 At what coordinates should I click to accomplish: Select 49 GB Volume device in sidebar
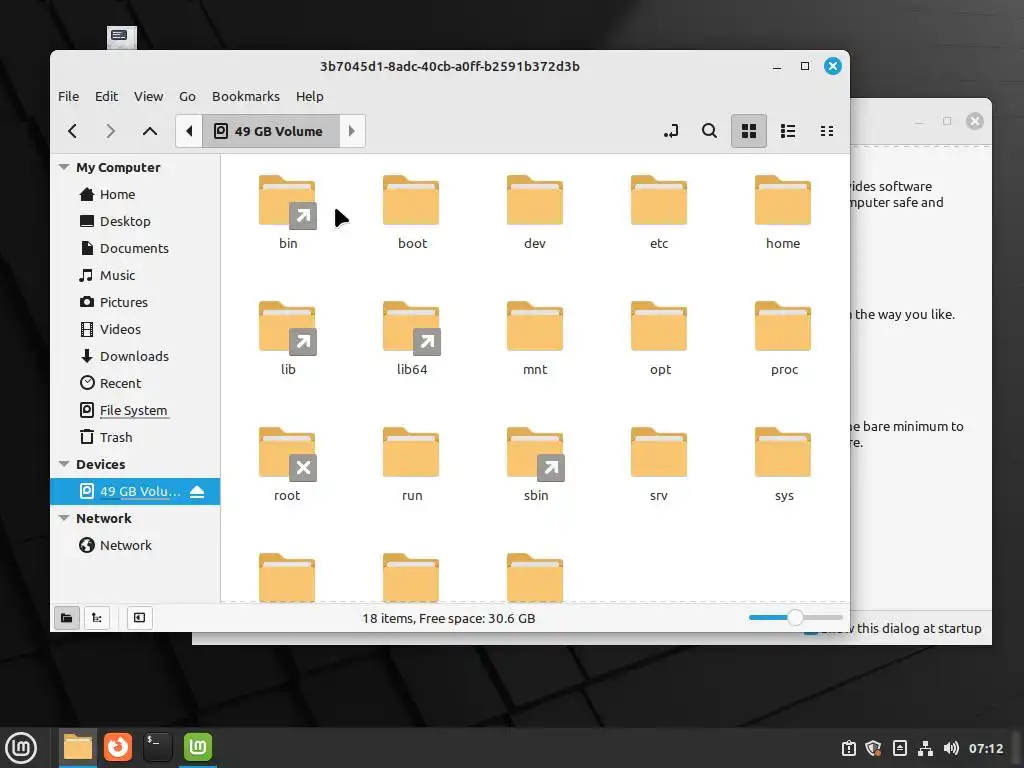(135, 492)
